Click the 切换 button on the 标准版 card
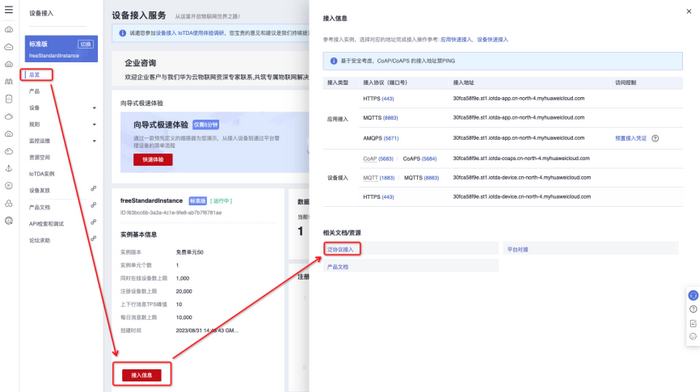 [85, 44]
